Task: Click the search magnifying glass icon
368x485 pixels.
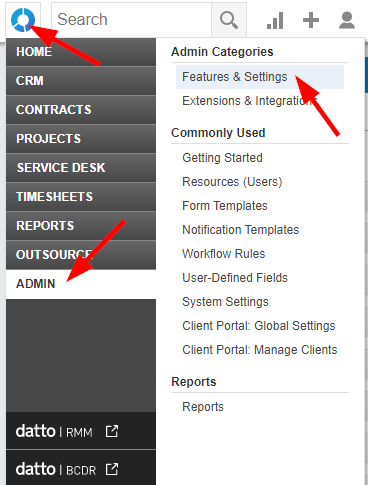Action: (229, 20)
